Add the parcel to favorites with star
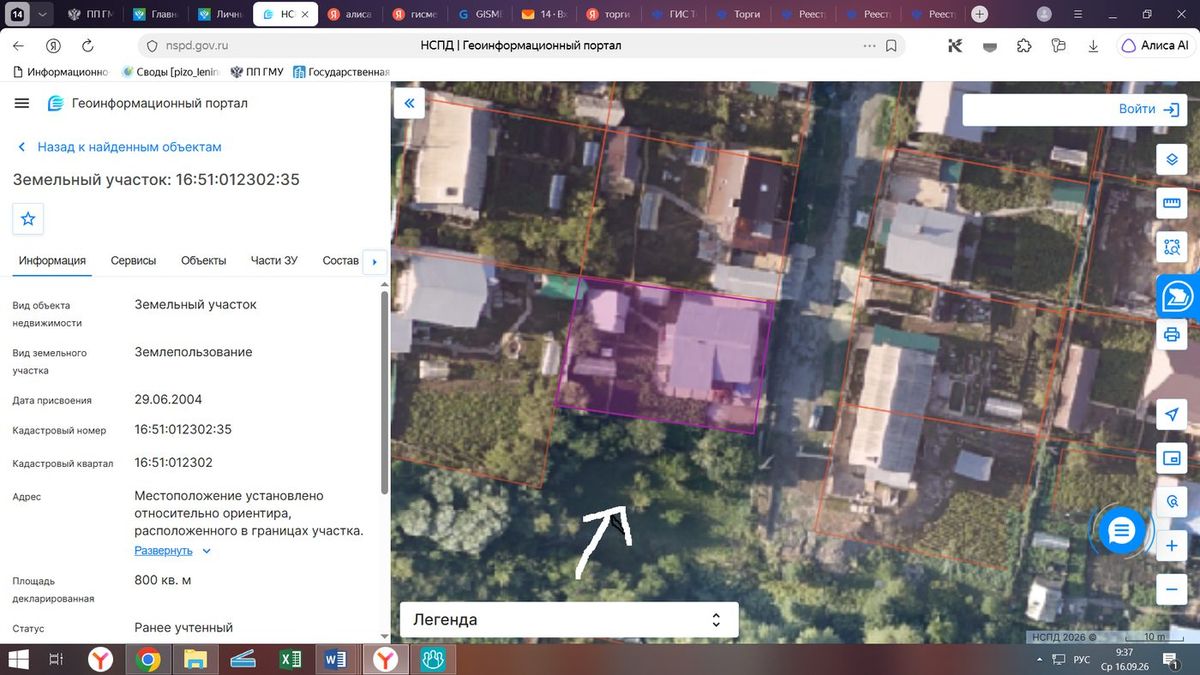Image resolution: width=1200 pixels, height=675 pixels. pos(28,218)
